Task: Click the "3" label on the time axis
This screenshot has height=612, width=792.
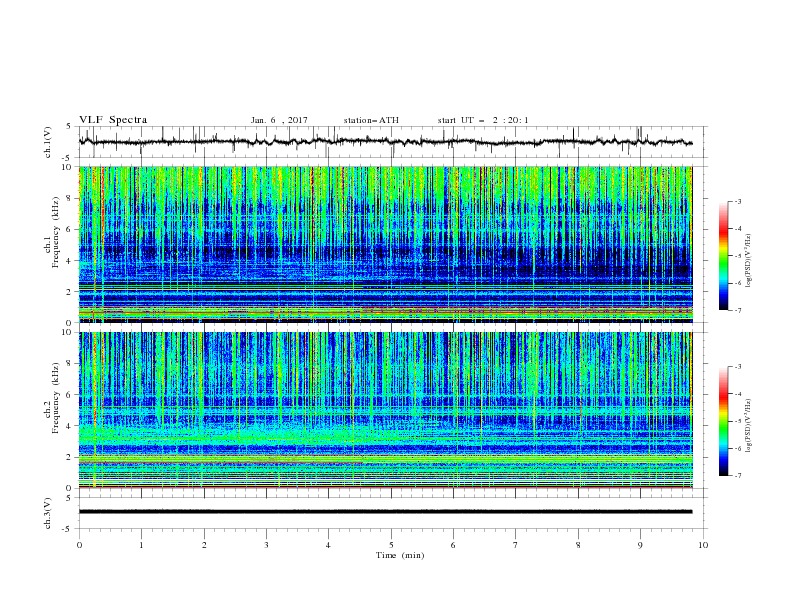Action: click(266, 545)
